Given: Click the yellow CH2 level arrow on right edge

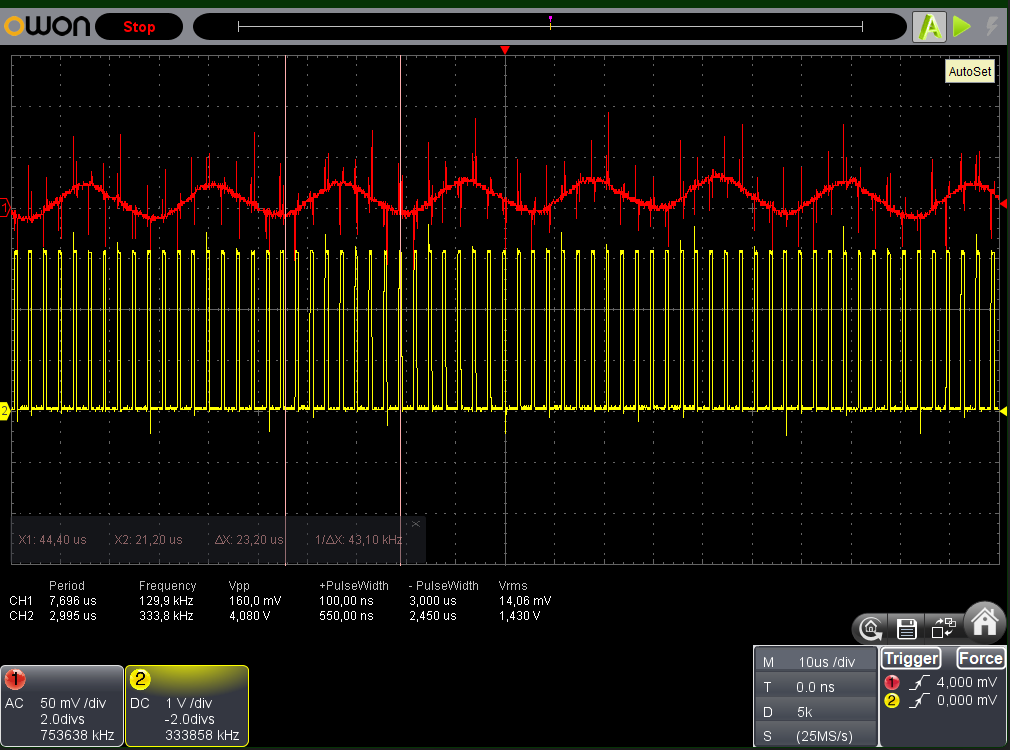Looking at the screenshot, I should click(x=1003, y=410).
